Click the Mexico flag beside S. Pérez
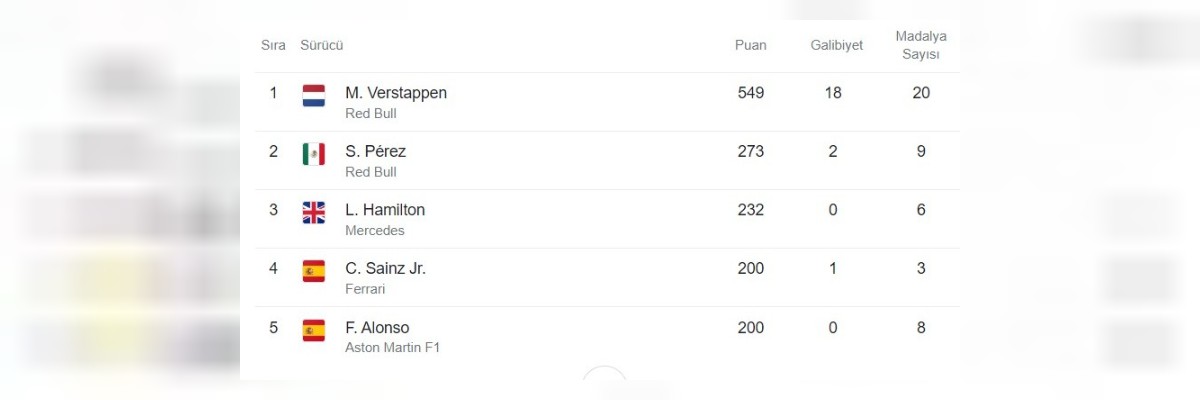The height and width of the screenshot is (400, 1200). [313, 154]
